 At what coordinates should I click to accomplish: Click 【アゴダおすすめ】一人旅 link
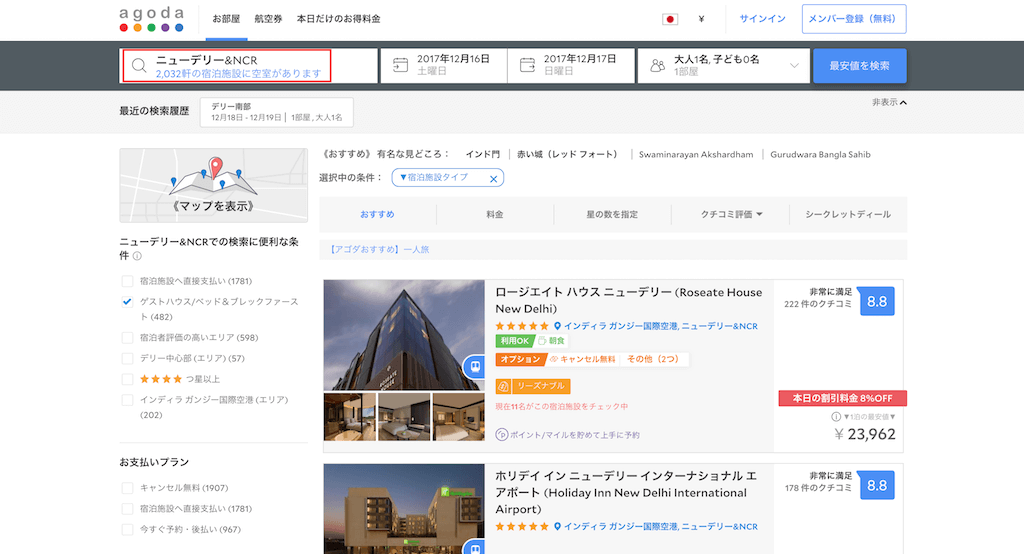379,250
